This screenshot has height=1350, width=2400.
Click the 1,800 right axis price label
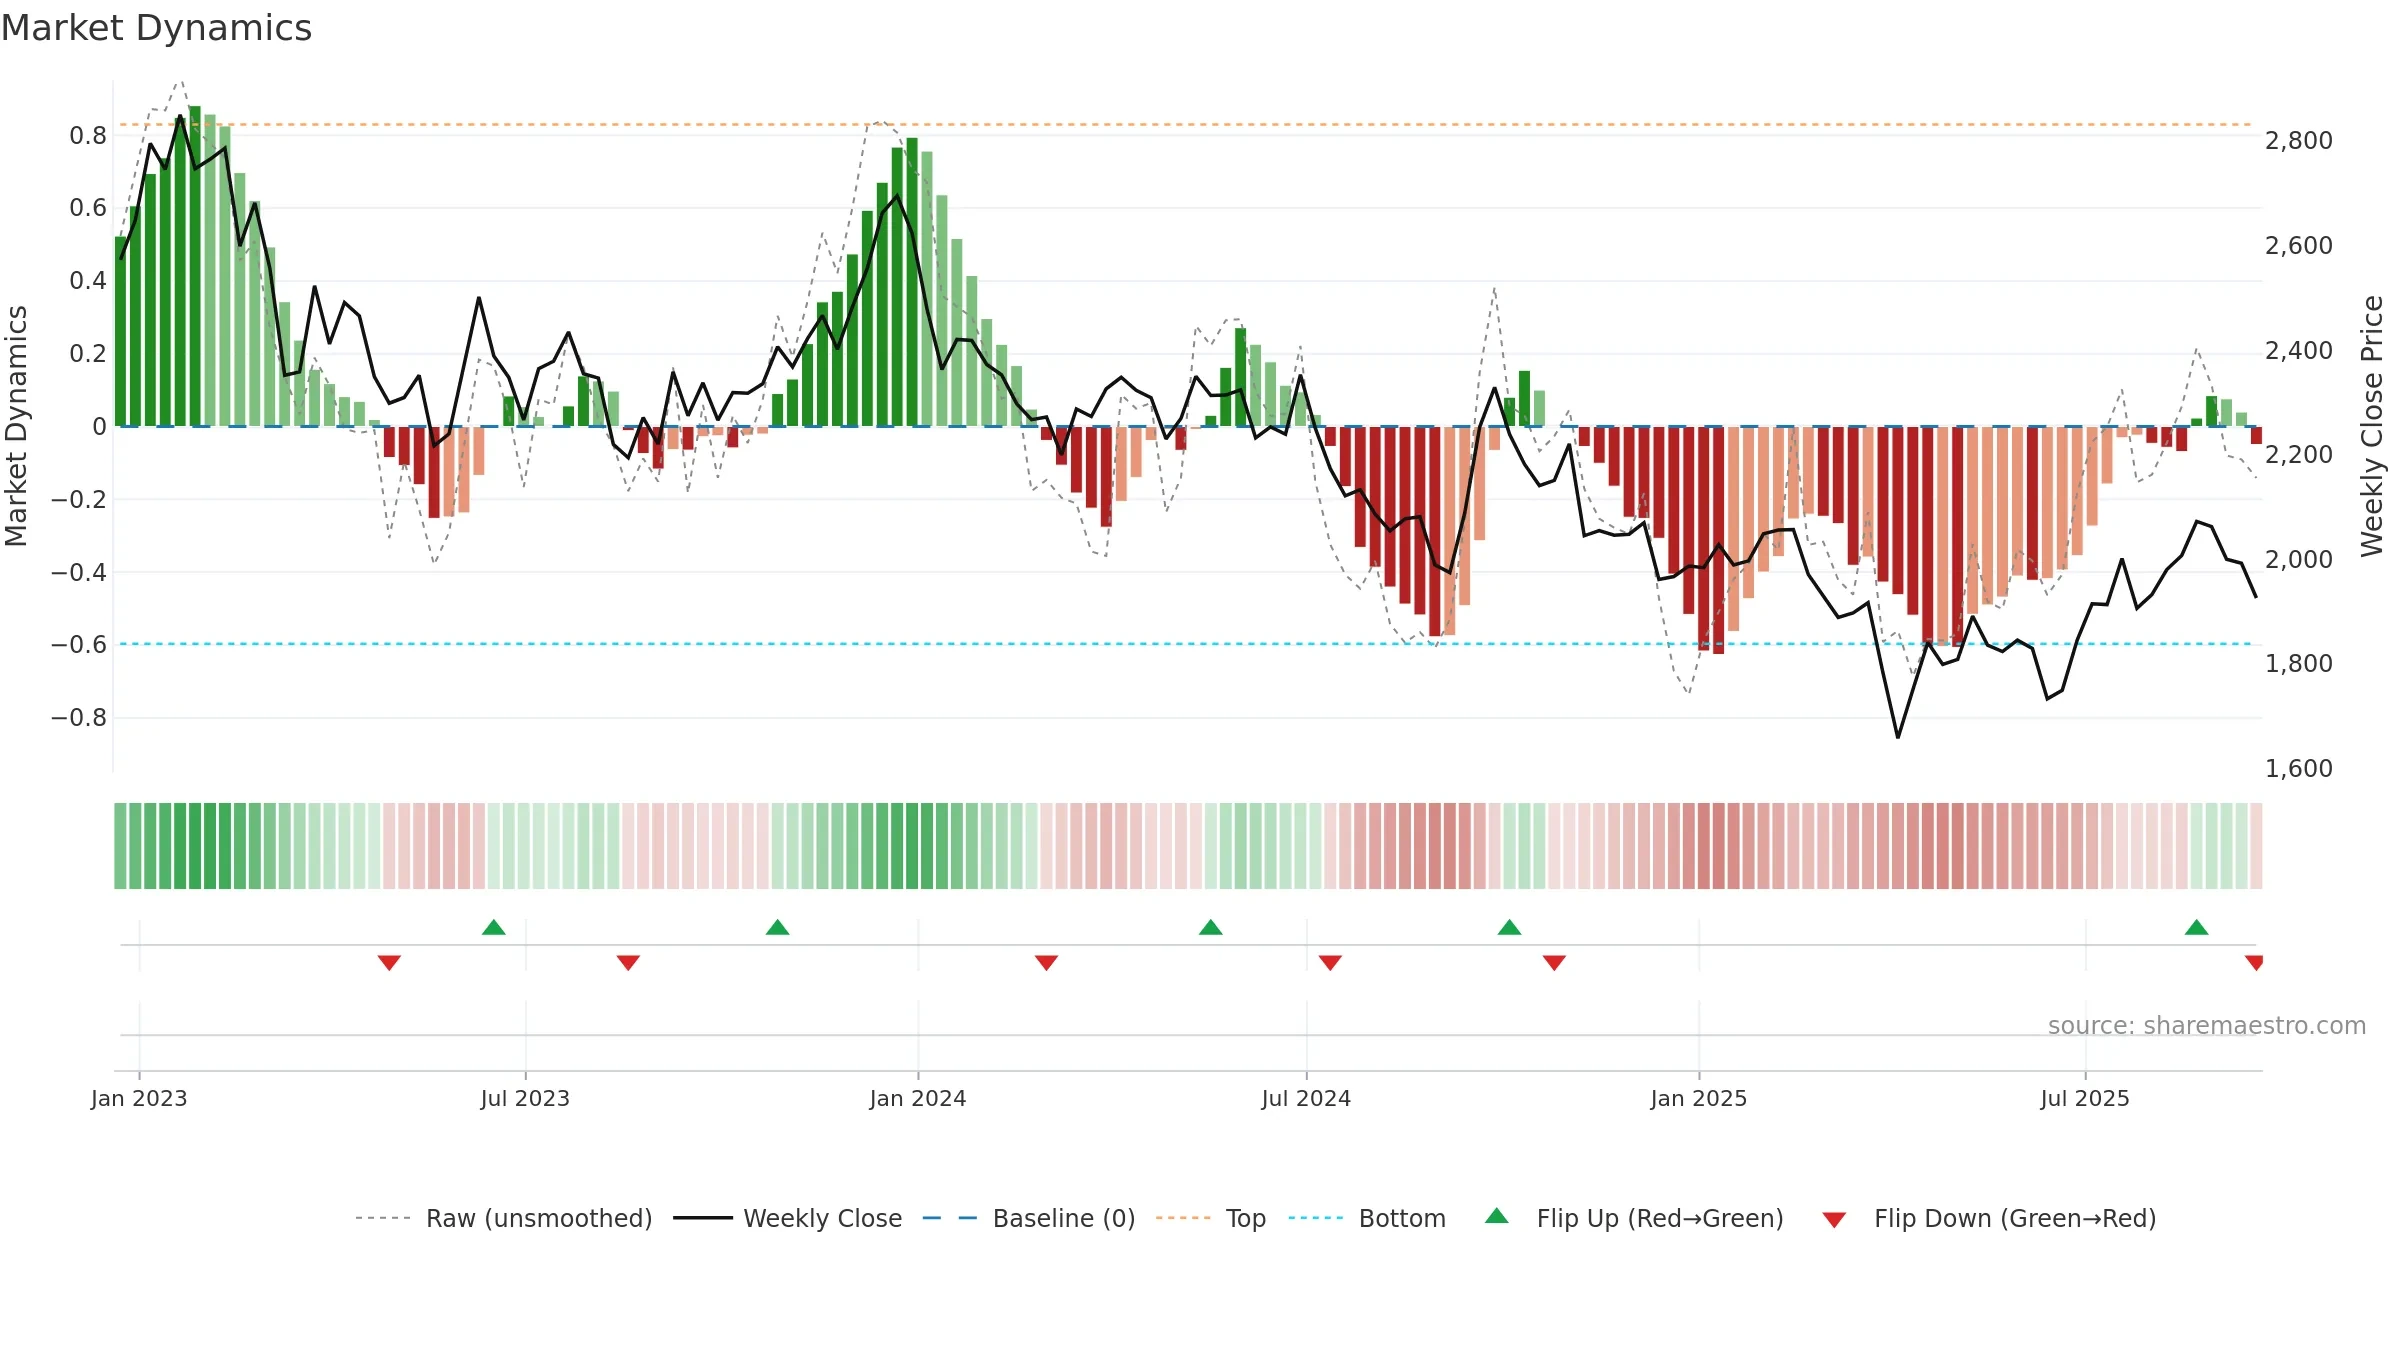pos(2299,664)
